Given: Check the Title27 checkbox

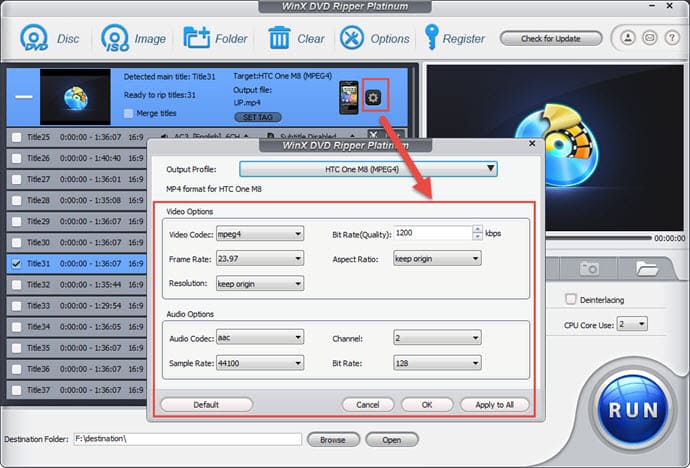Looking at the screenshot, I should [17, 179].
